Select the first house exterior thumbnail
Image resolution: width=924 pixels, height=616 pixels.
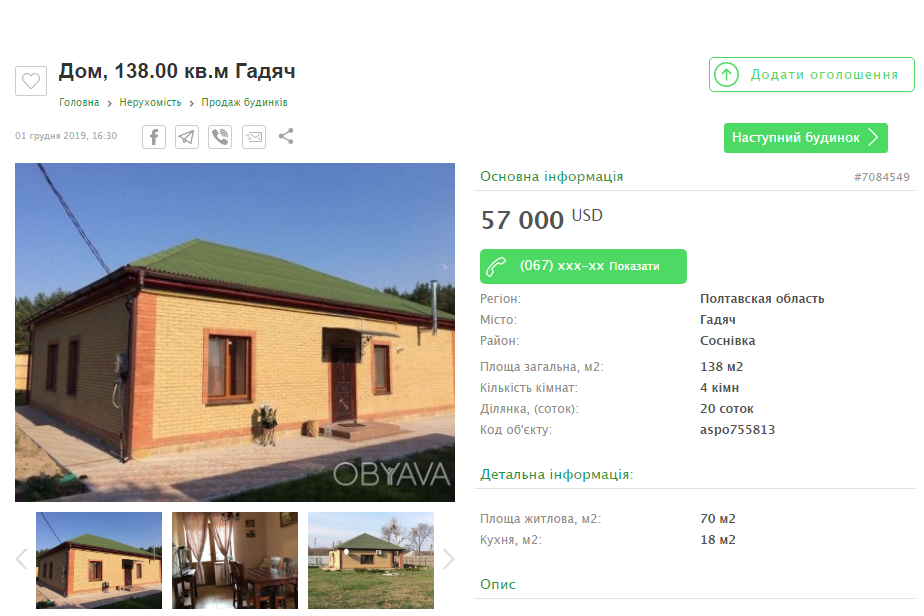point(99,560)
